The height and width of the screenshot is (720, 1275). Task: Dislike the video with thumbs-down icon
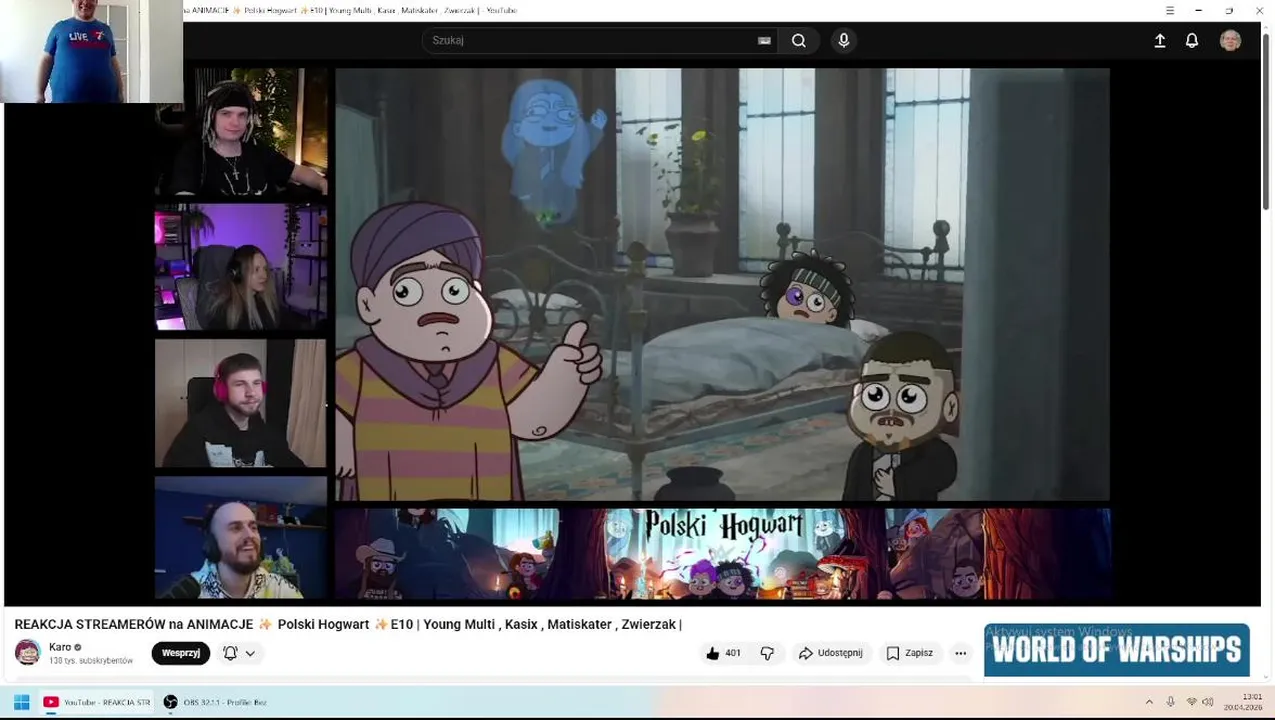pyautogui.click(x=767, y=653)
